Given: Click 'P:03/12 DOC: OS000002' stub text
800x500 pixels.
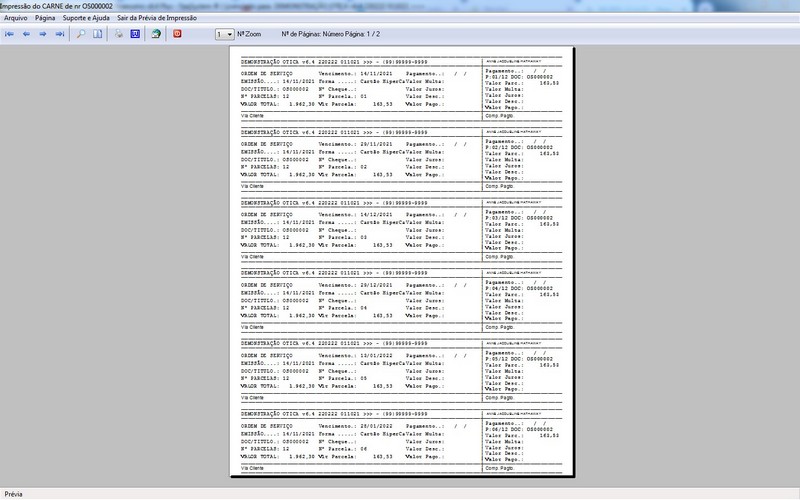Looking at the screenshot, I should [519, 218].
